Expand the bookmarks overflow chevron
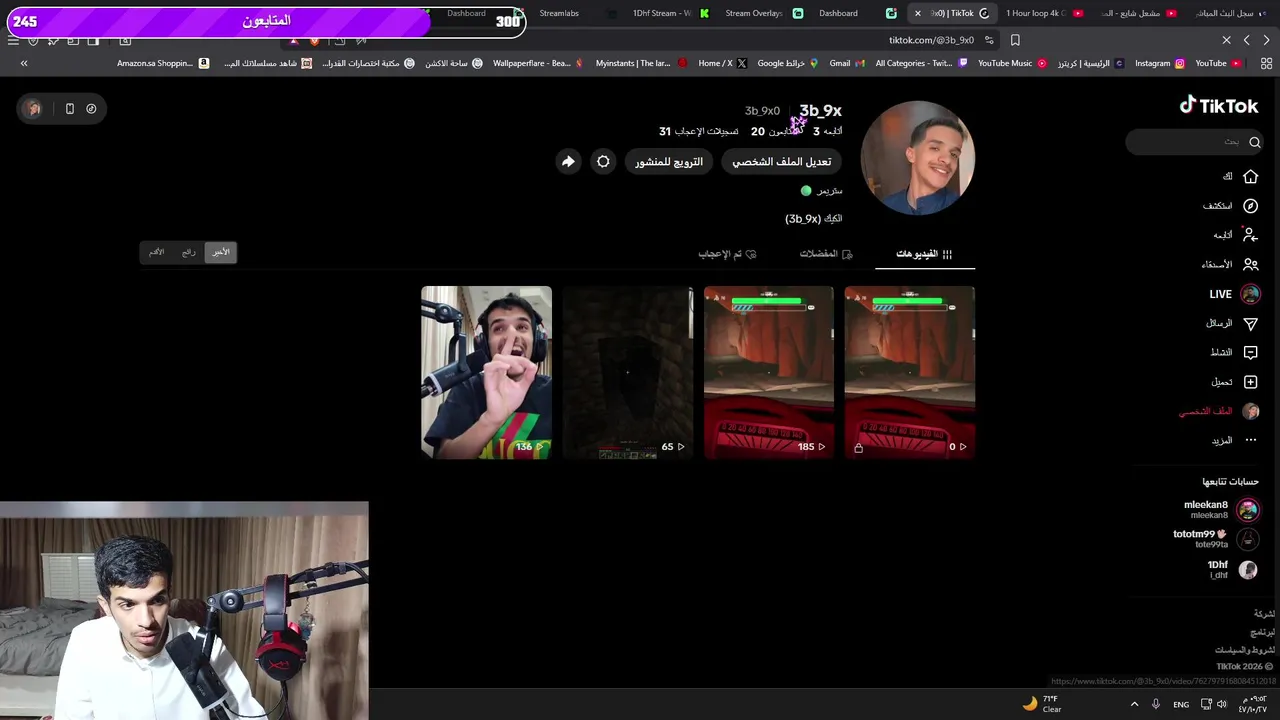Image resolution: width=1280 pixels, height=720 pixels. (x=24, y=63)
